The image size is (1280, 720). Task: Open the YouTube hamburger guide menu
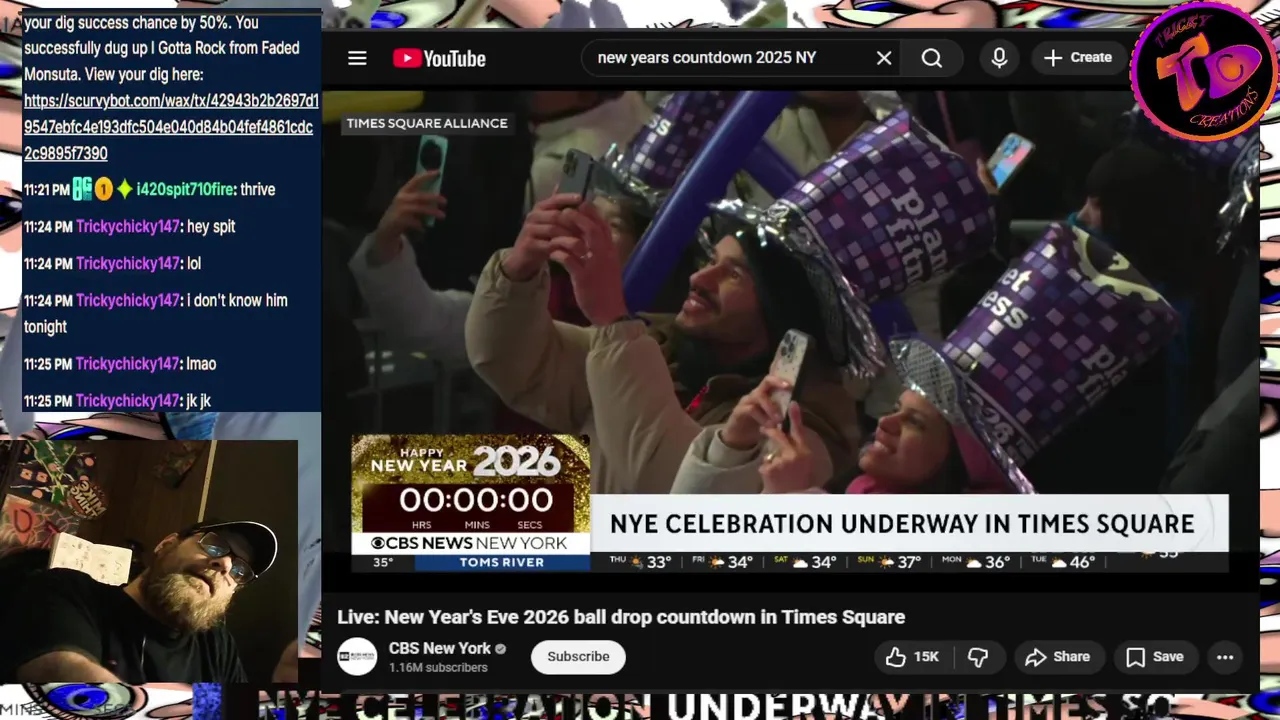tap(357, 58)
